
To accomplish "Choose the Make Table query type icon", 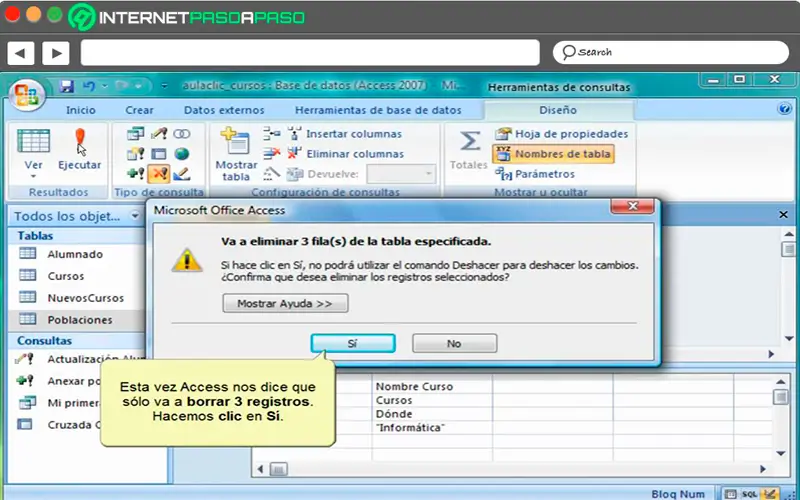I will 135,154.
